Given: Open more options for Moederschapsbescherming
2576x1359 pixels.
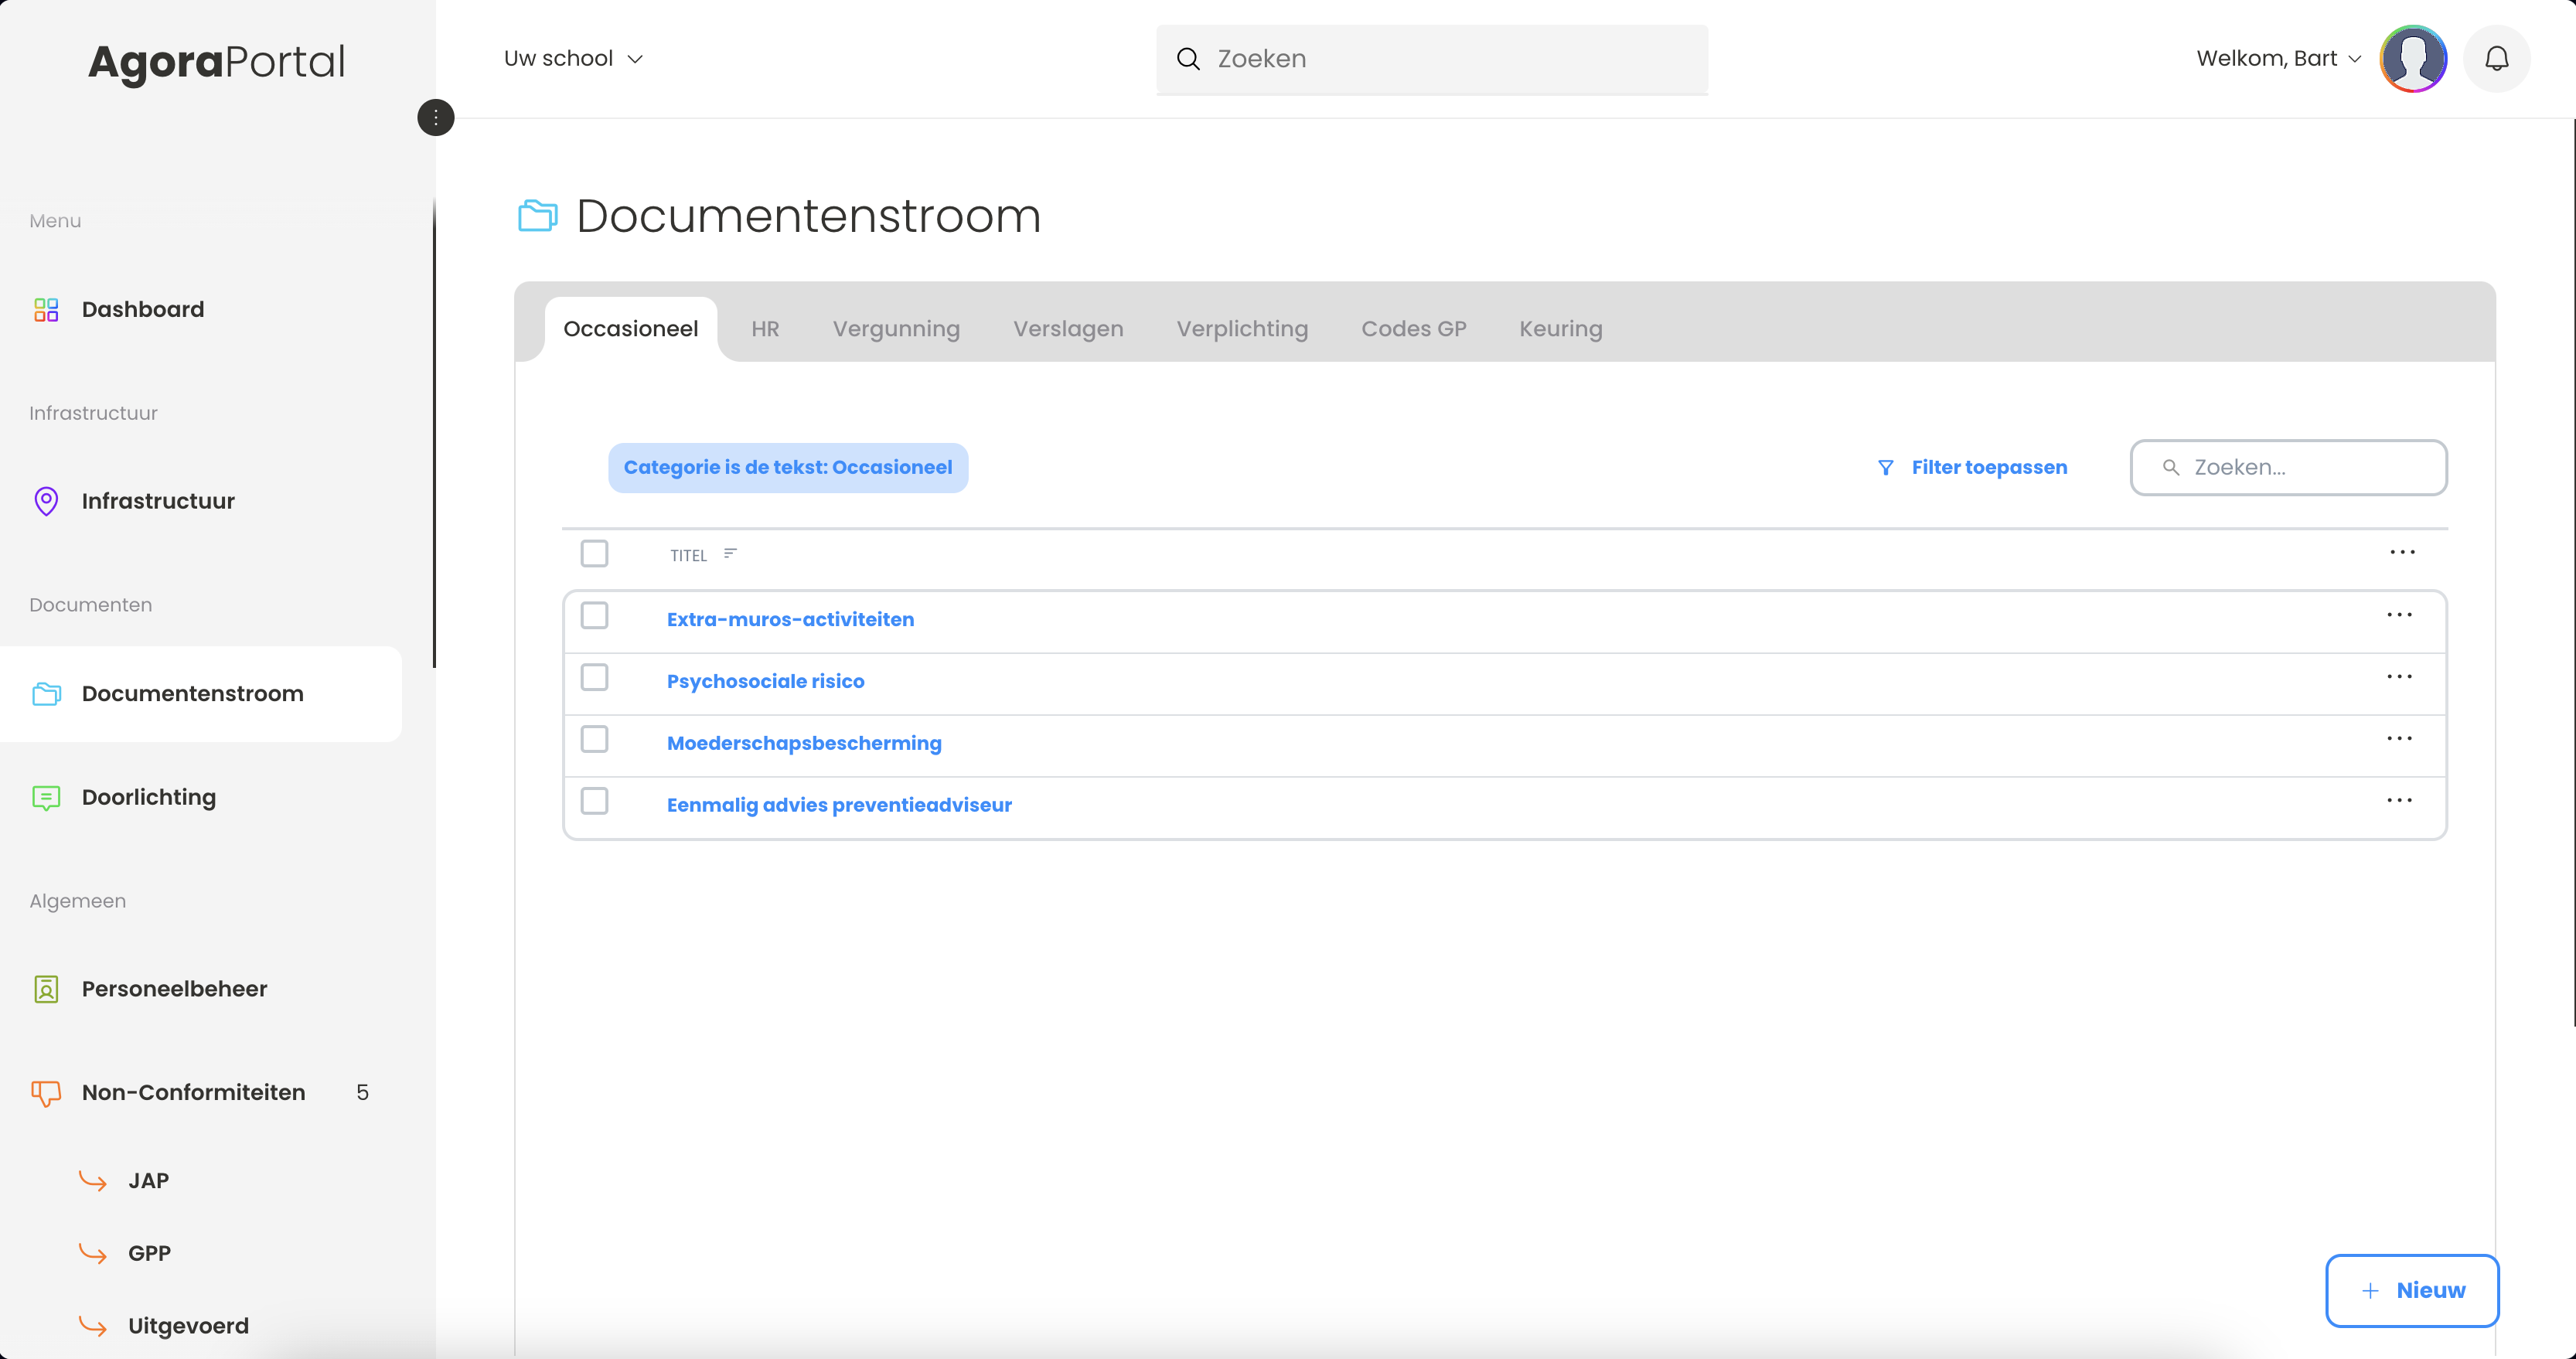Looking at the screenshot, I should (2399, 739).
